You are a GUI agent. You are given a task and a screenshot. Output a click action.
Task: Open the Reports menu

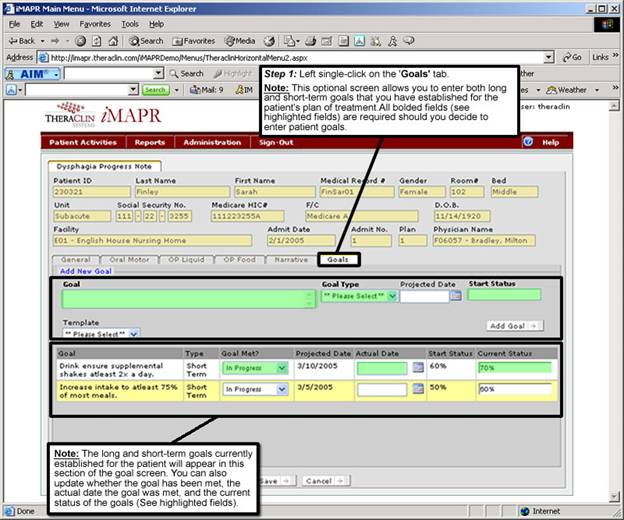[x=150, y=142]
